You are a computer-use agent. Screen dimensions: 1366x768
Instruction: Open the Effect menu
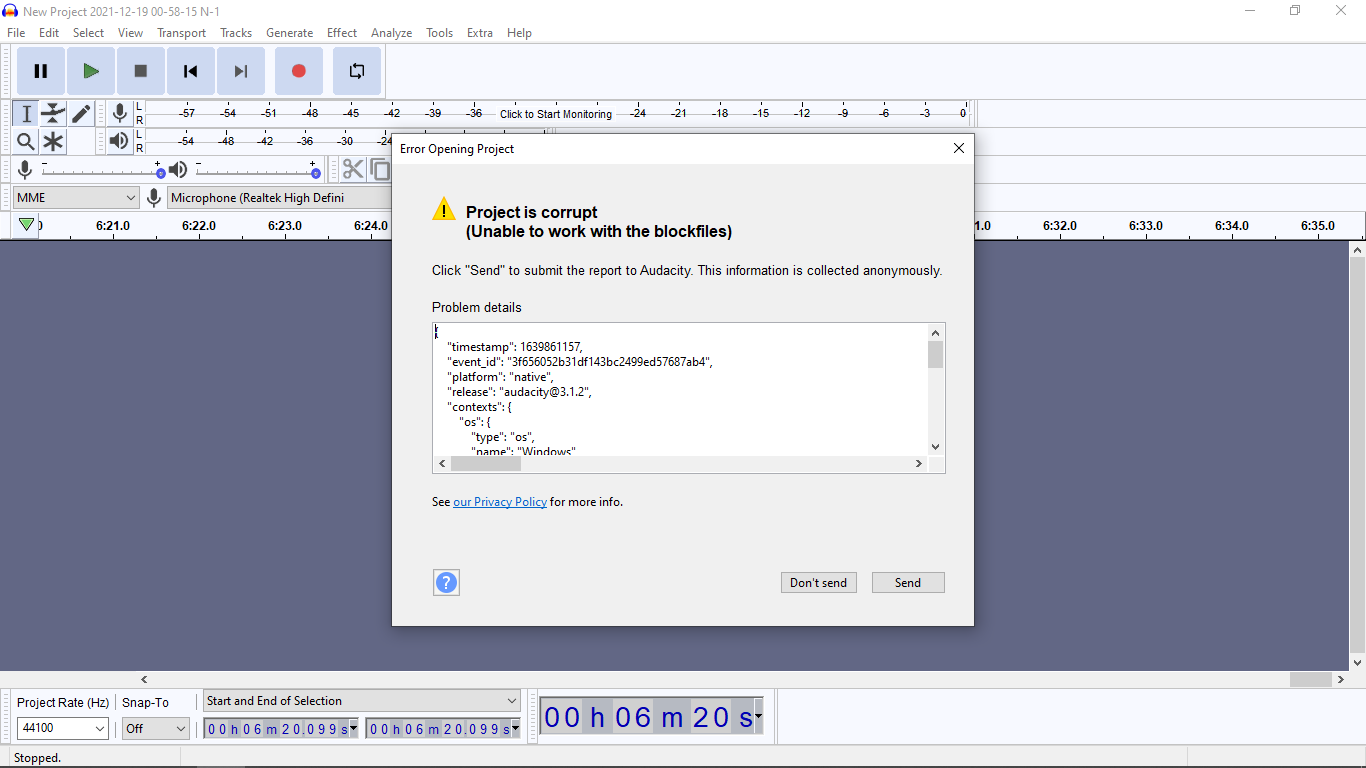click(x=342, y=32)
